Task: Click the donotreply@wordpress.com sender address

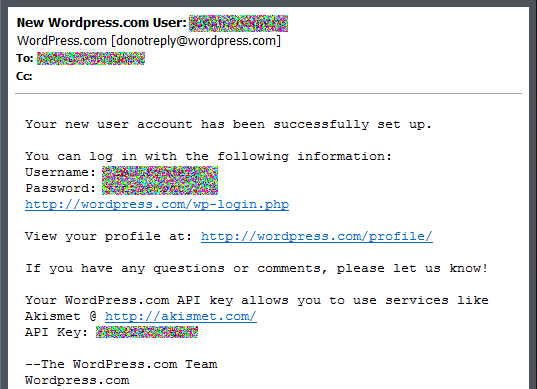Action: (x=198, y=41)
